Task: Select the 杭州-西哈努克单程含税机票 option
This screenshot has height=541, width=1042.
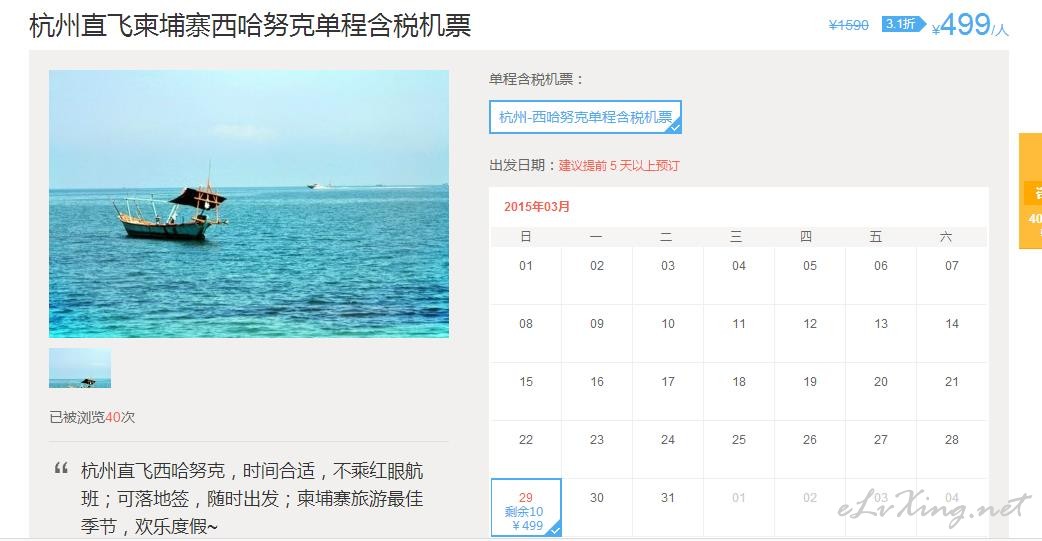Action: 585,117
